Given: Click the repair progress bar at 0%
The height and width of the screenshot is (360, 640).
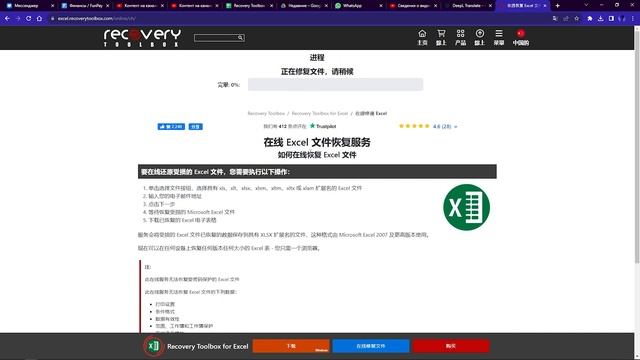Looking at the screenshot, I should pos(335,84).
